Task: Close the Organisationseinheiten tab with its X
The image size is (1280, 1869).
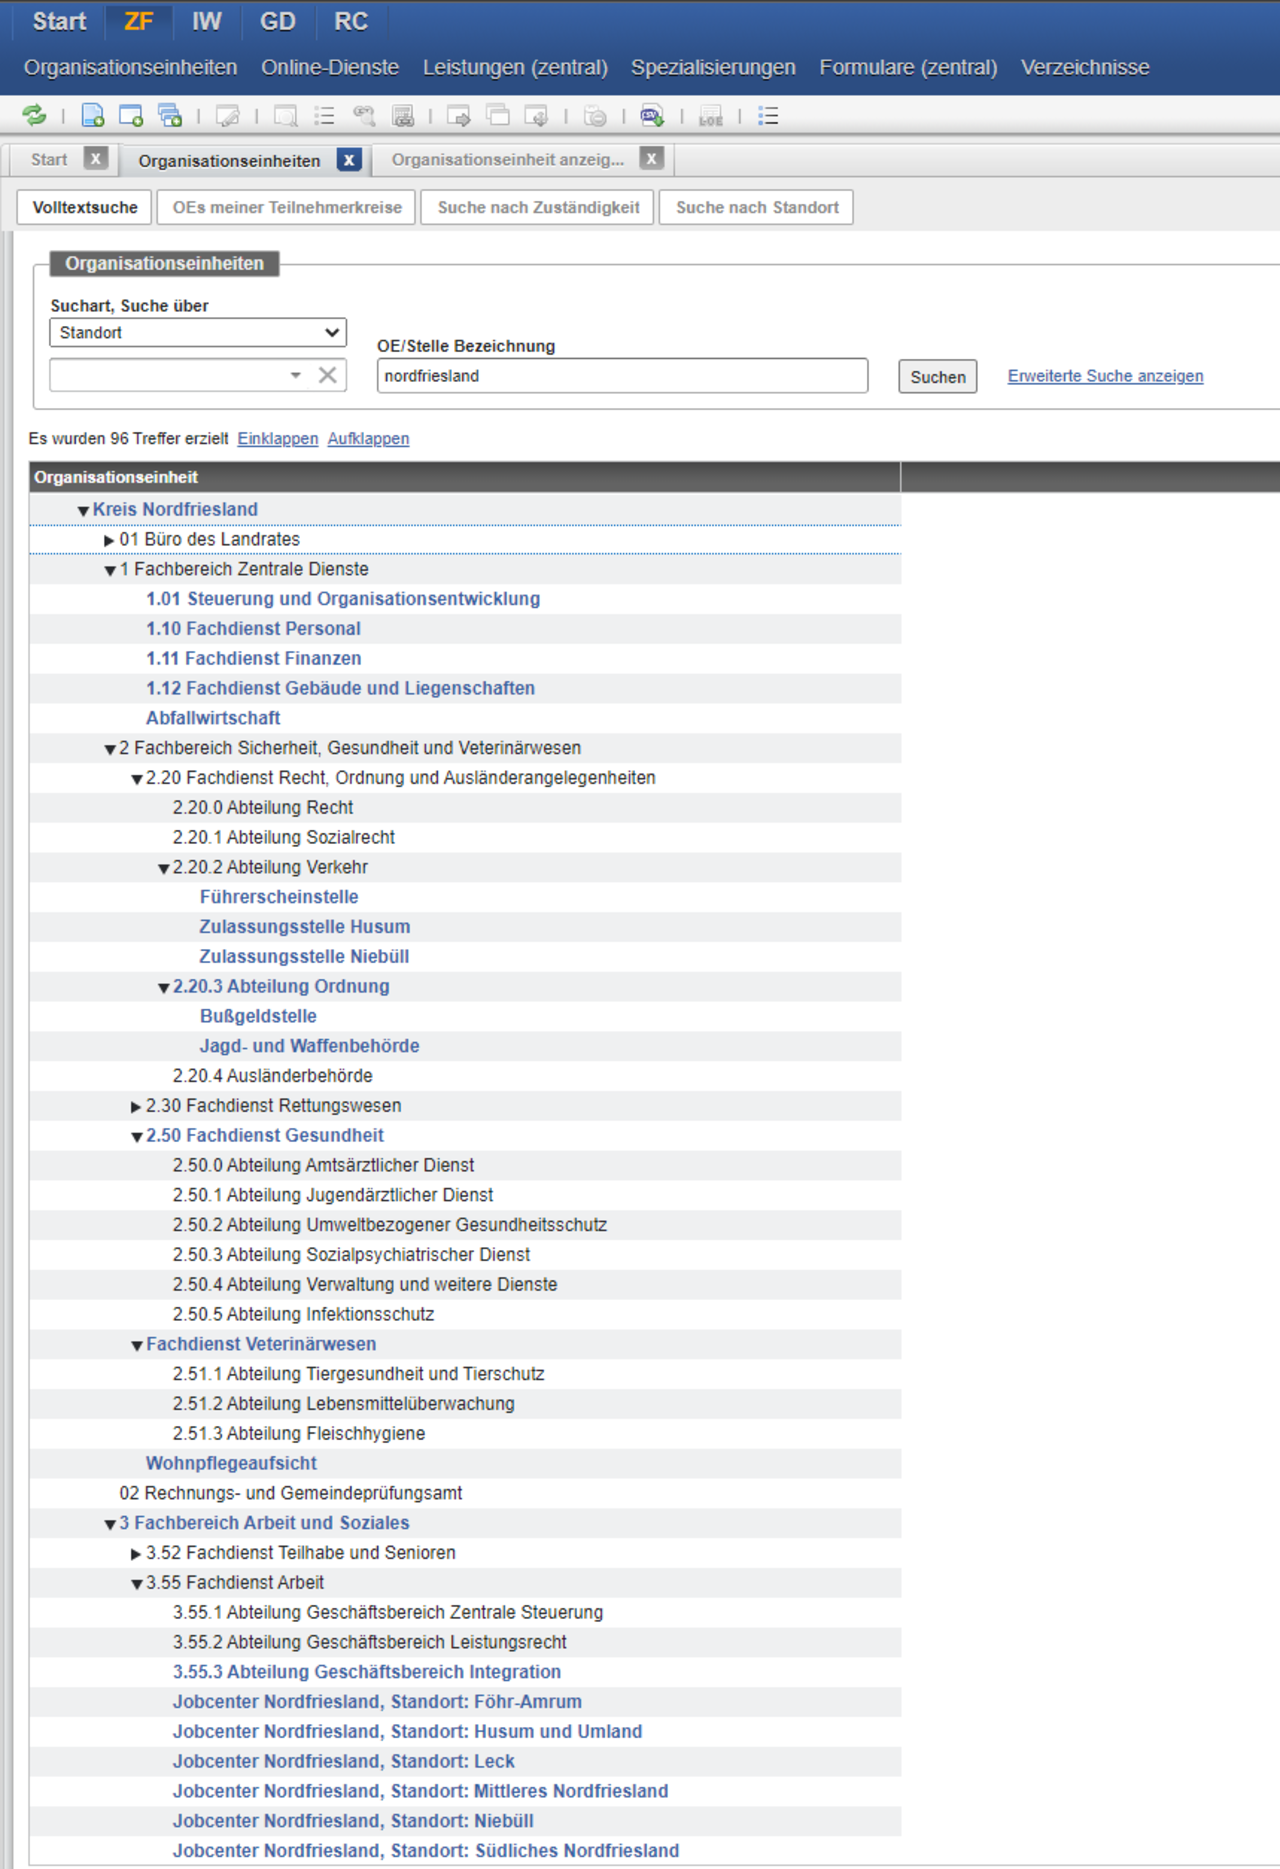Action: [x=349, y=160]
